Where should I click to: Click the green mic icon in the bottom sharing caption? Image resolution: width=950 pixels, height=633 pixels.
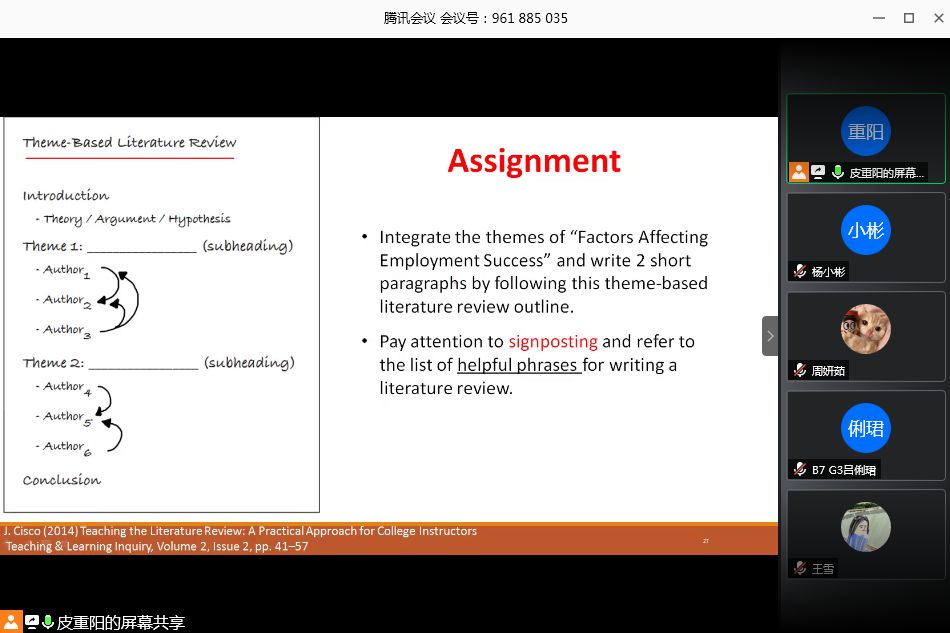[47, 622]
